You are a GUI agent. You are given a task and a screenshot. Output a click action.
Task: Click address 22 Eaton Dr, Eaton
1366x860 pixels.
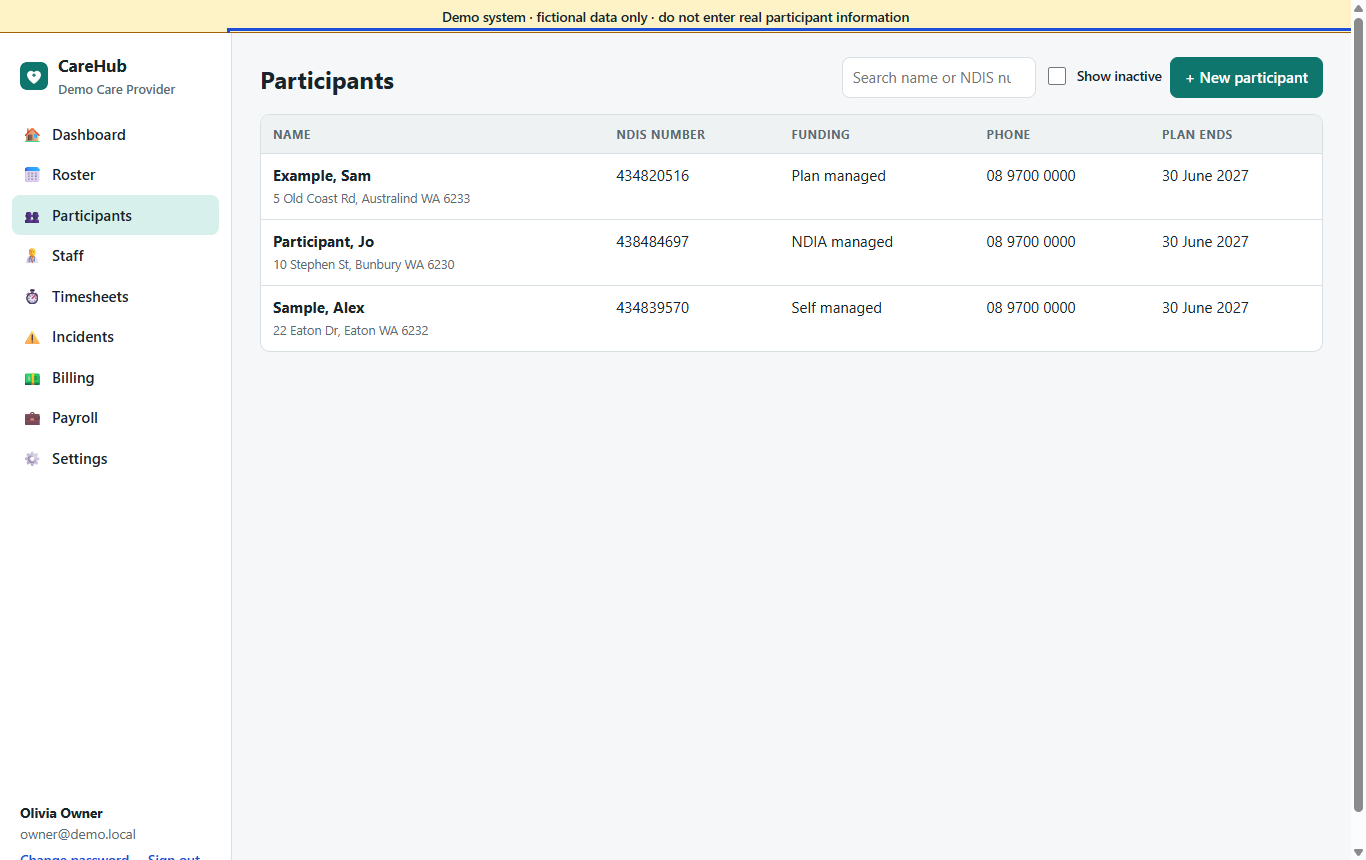[350, 331]
